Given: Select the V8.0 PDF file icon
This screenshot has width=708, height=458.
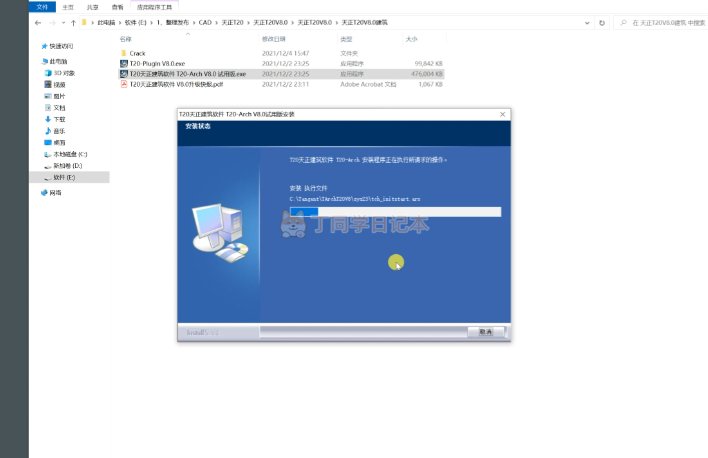Looking at the screenshot, I should click(124, 84).
